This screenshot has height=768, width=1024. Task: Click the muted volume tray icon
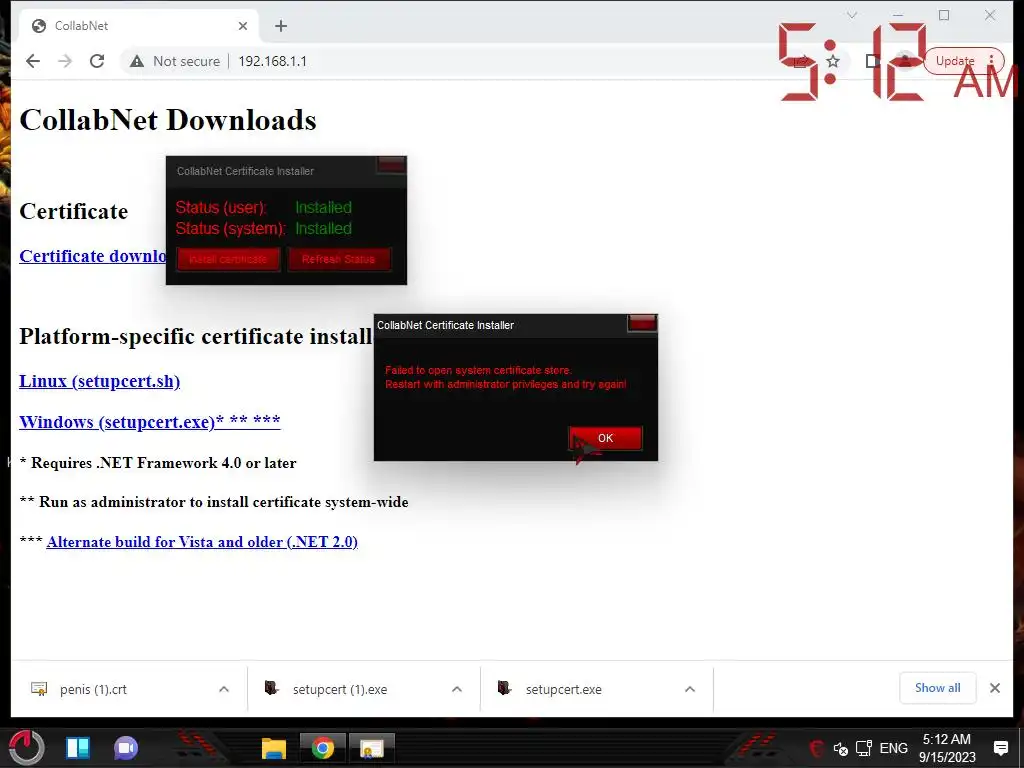840,748
